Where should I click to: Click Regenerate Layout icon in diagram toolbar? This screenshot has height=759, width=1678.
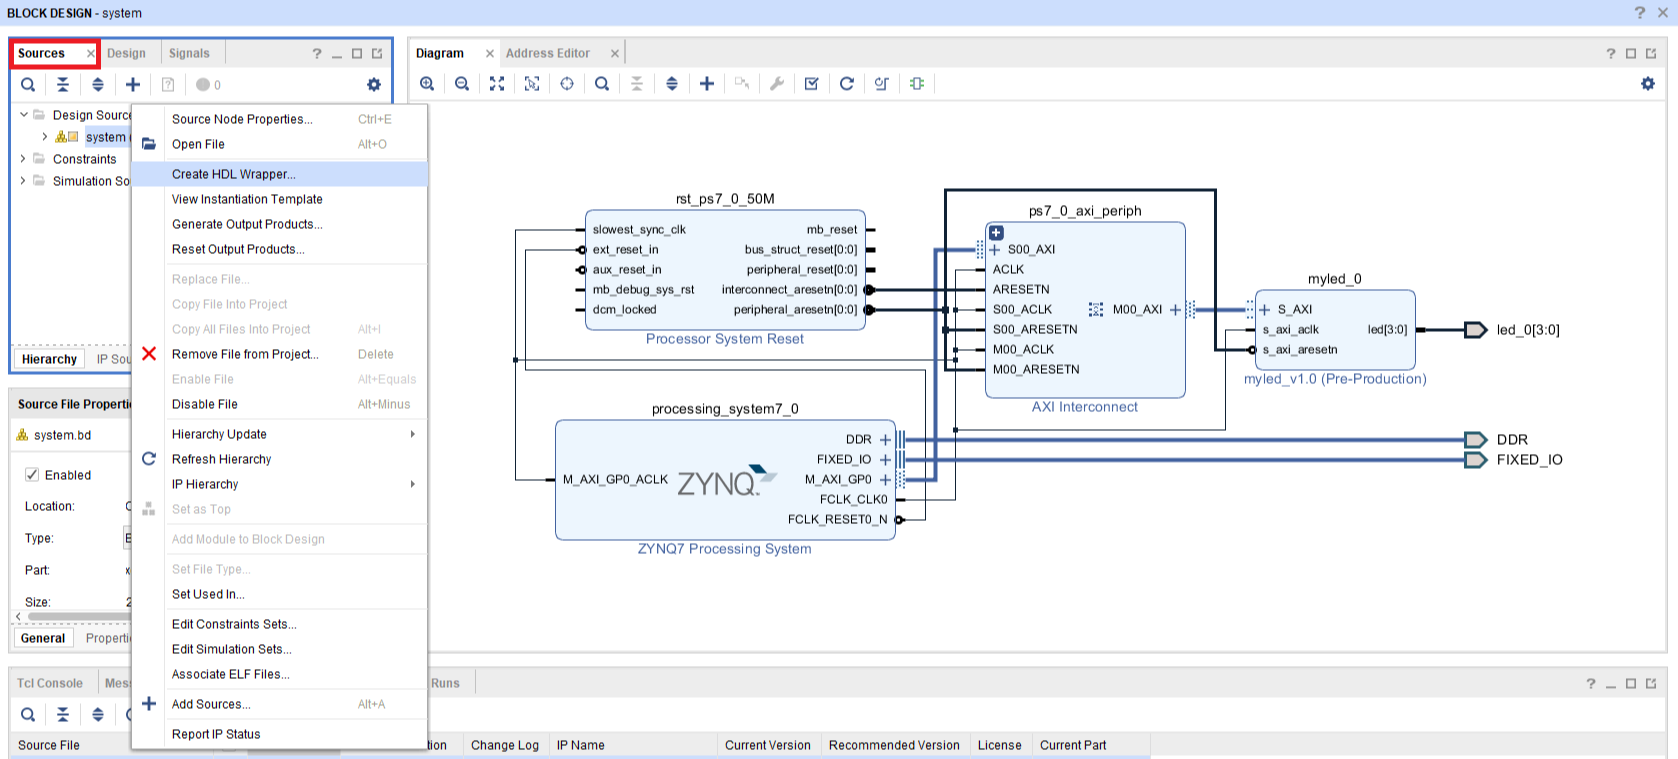click(847, 84)
